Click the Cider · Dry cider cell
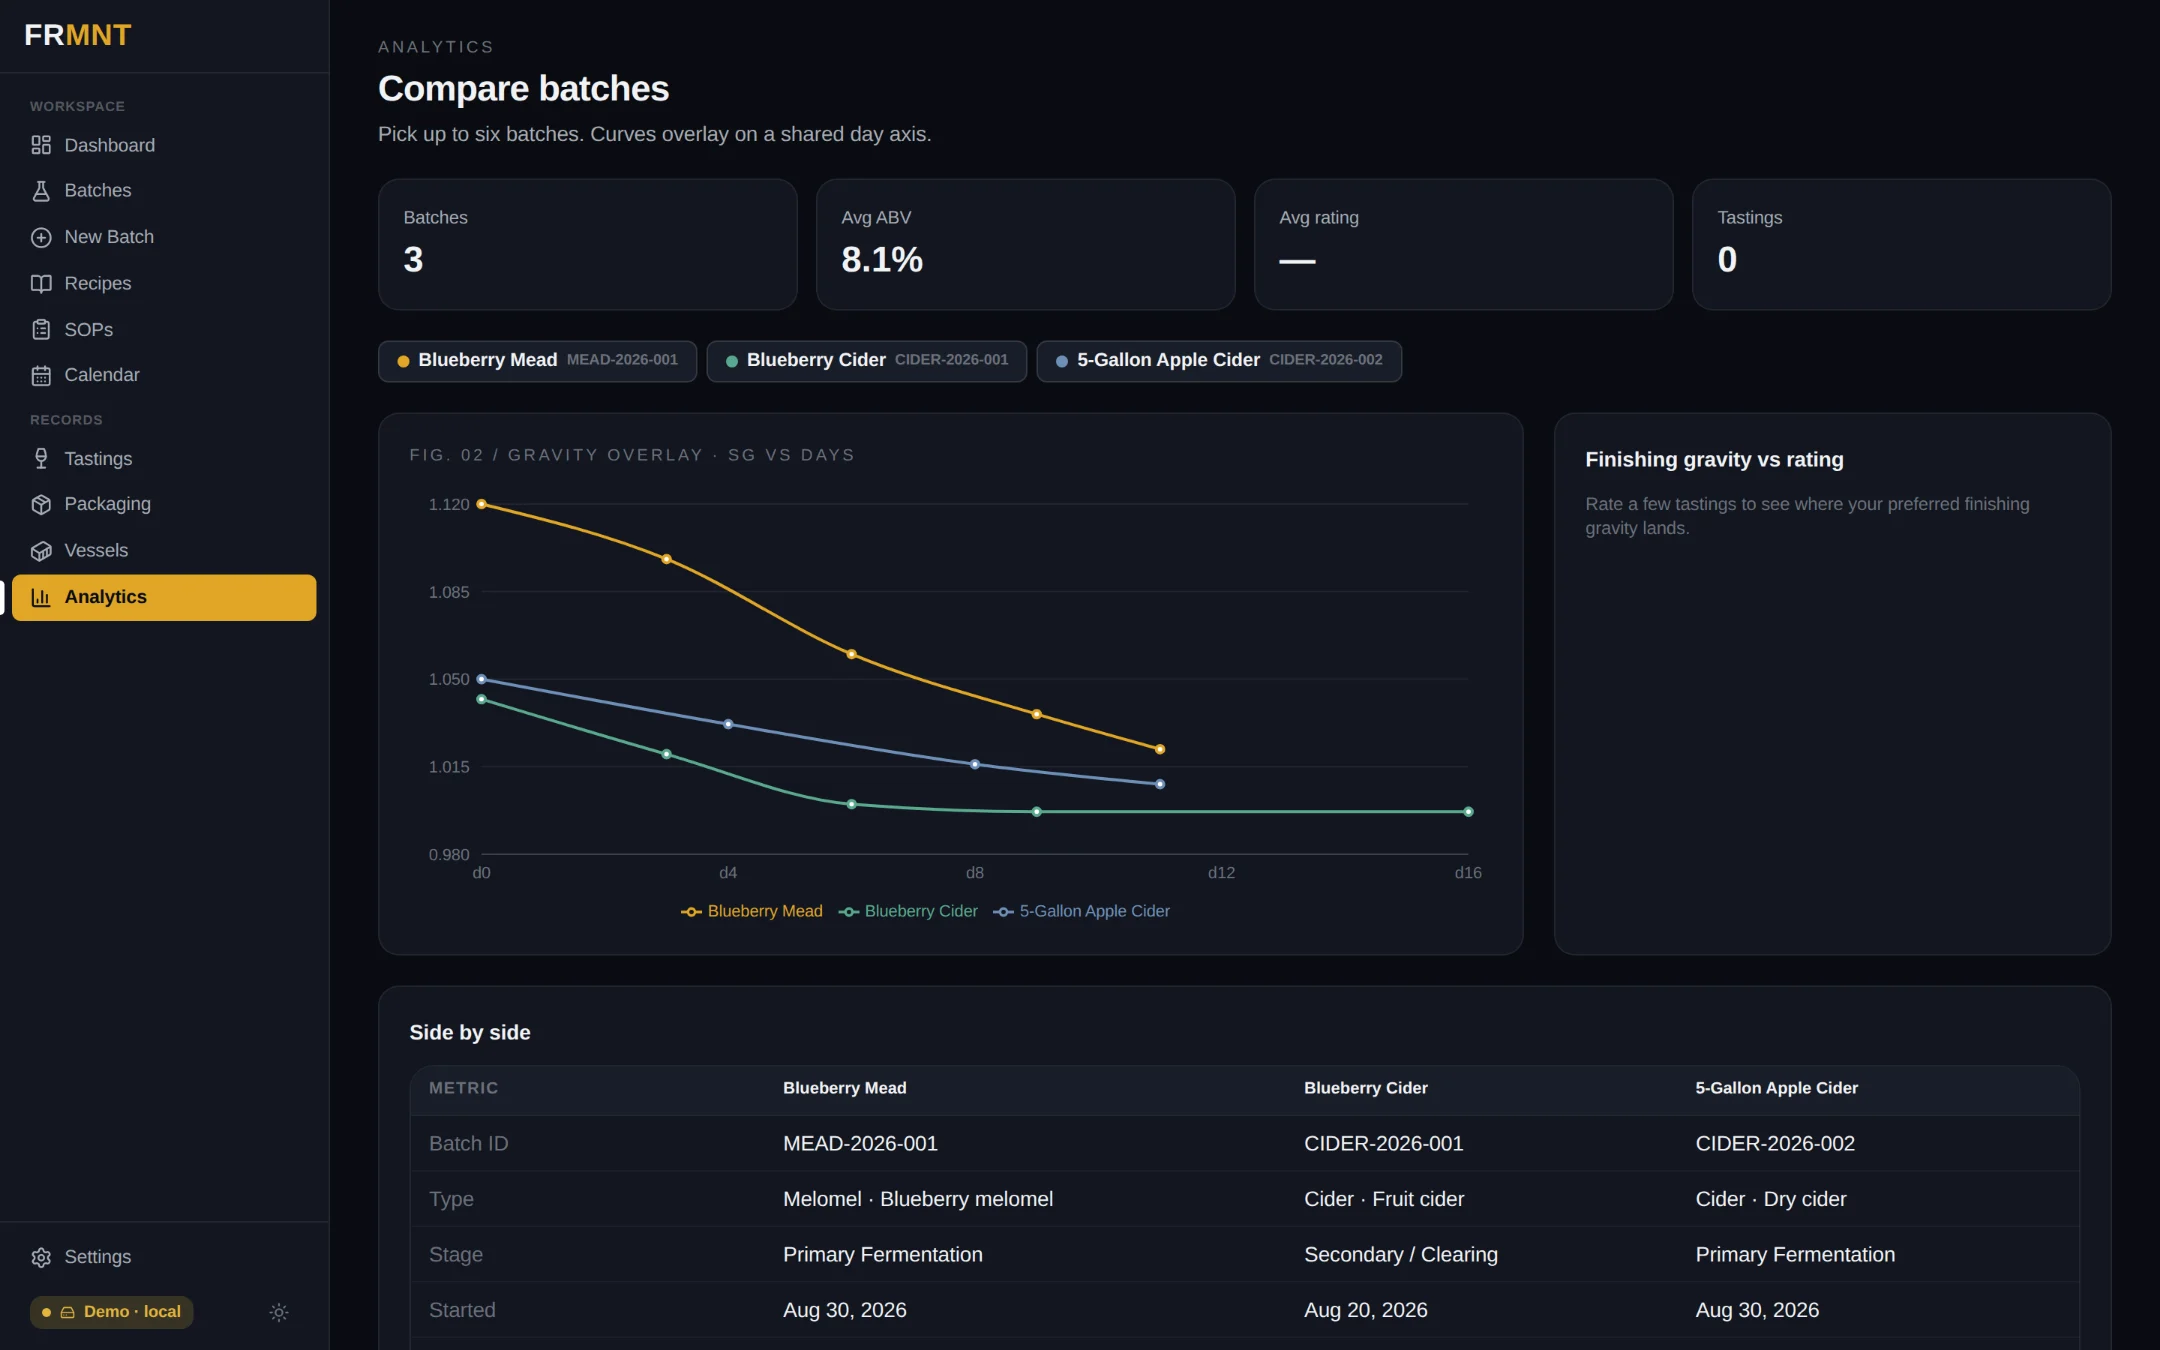The image size is (2160, 1350). pos(1771,1199)
